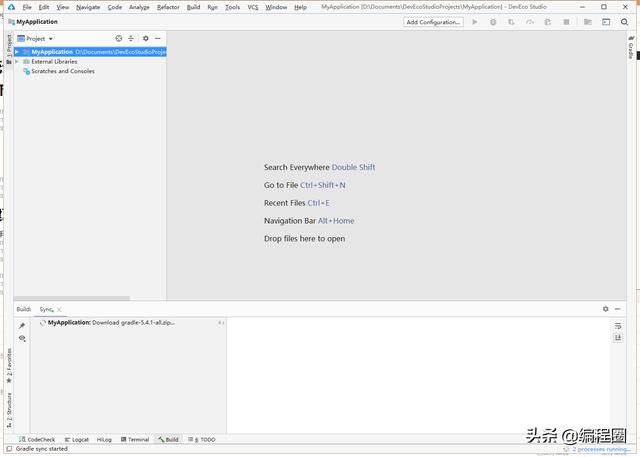Open the Window menu
The height and width of the screenshot is (457, 640).
tap(276, 7)
